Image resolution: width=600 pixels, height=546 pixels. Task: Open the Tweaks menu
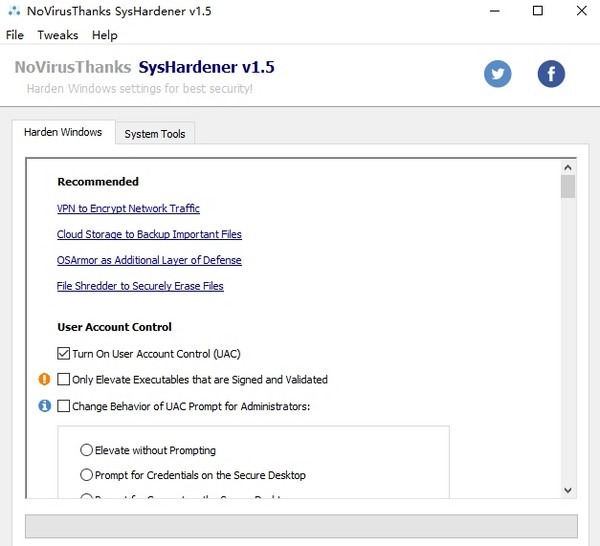point(57,35)
